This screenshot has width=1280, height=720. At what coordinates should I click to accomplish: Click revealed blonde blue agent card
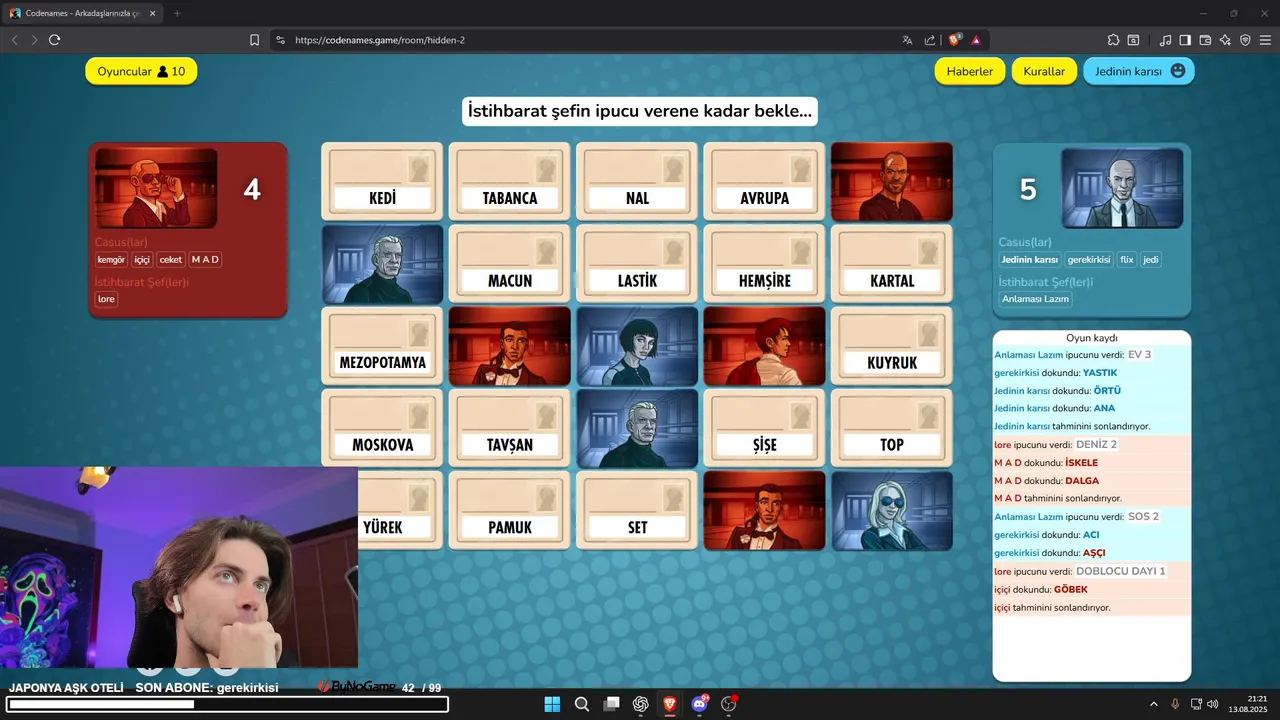(892, 511)
